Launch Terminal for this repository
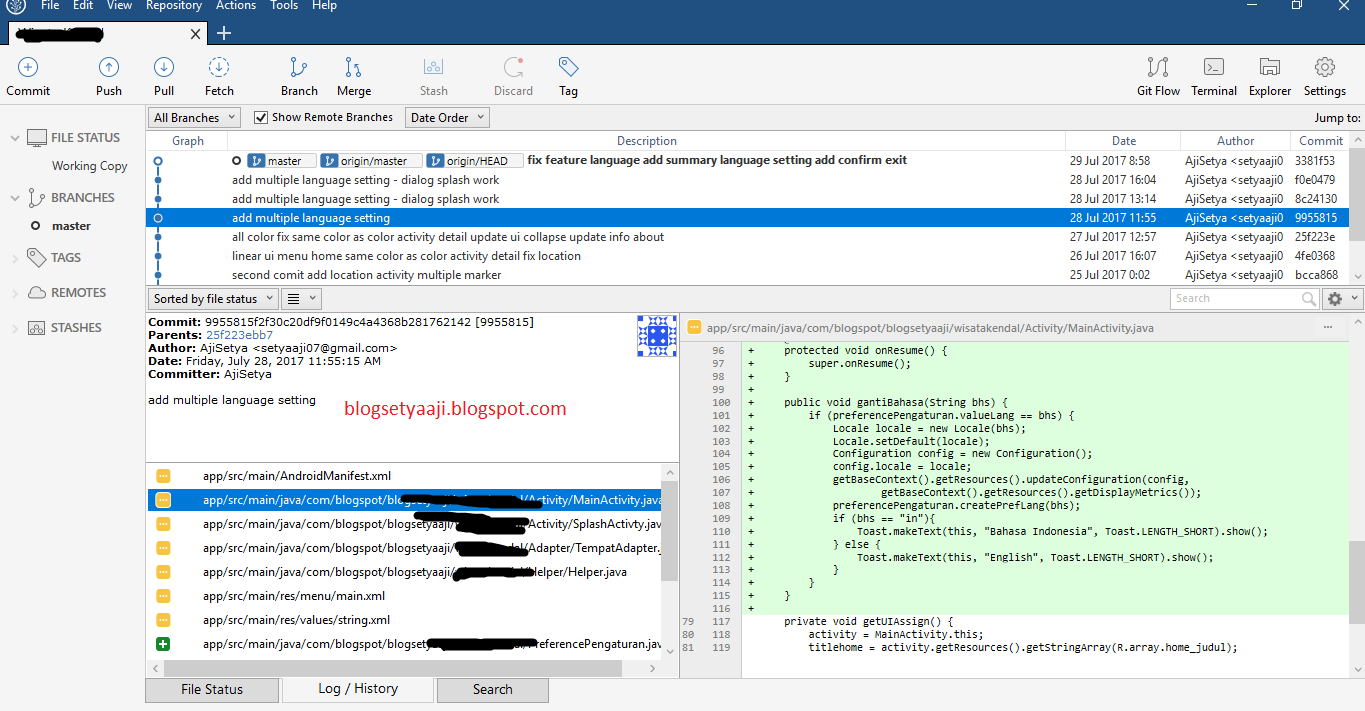This screenshot has width=1365, height=711. coord(1213,75)
